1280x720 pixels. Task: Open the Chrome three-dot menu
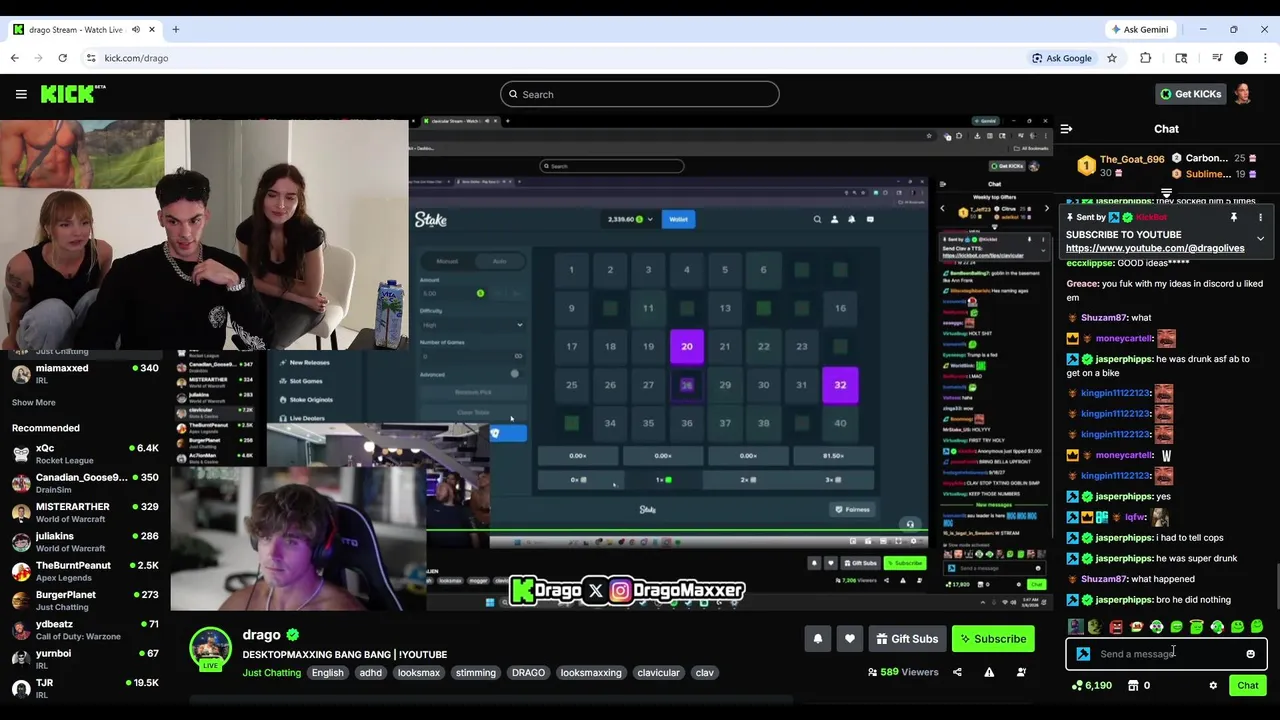point(1265,58)
